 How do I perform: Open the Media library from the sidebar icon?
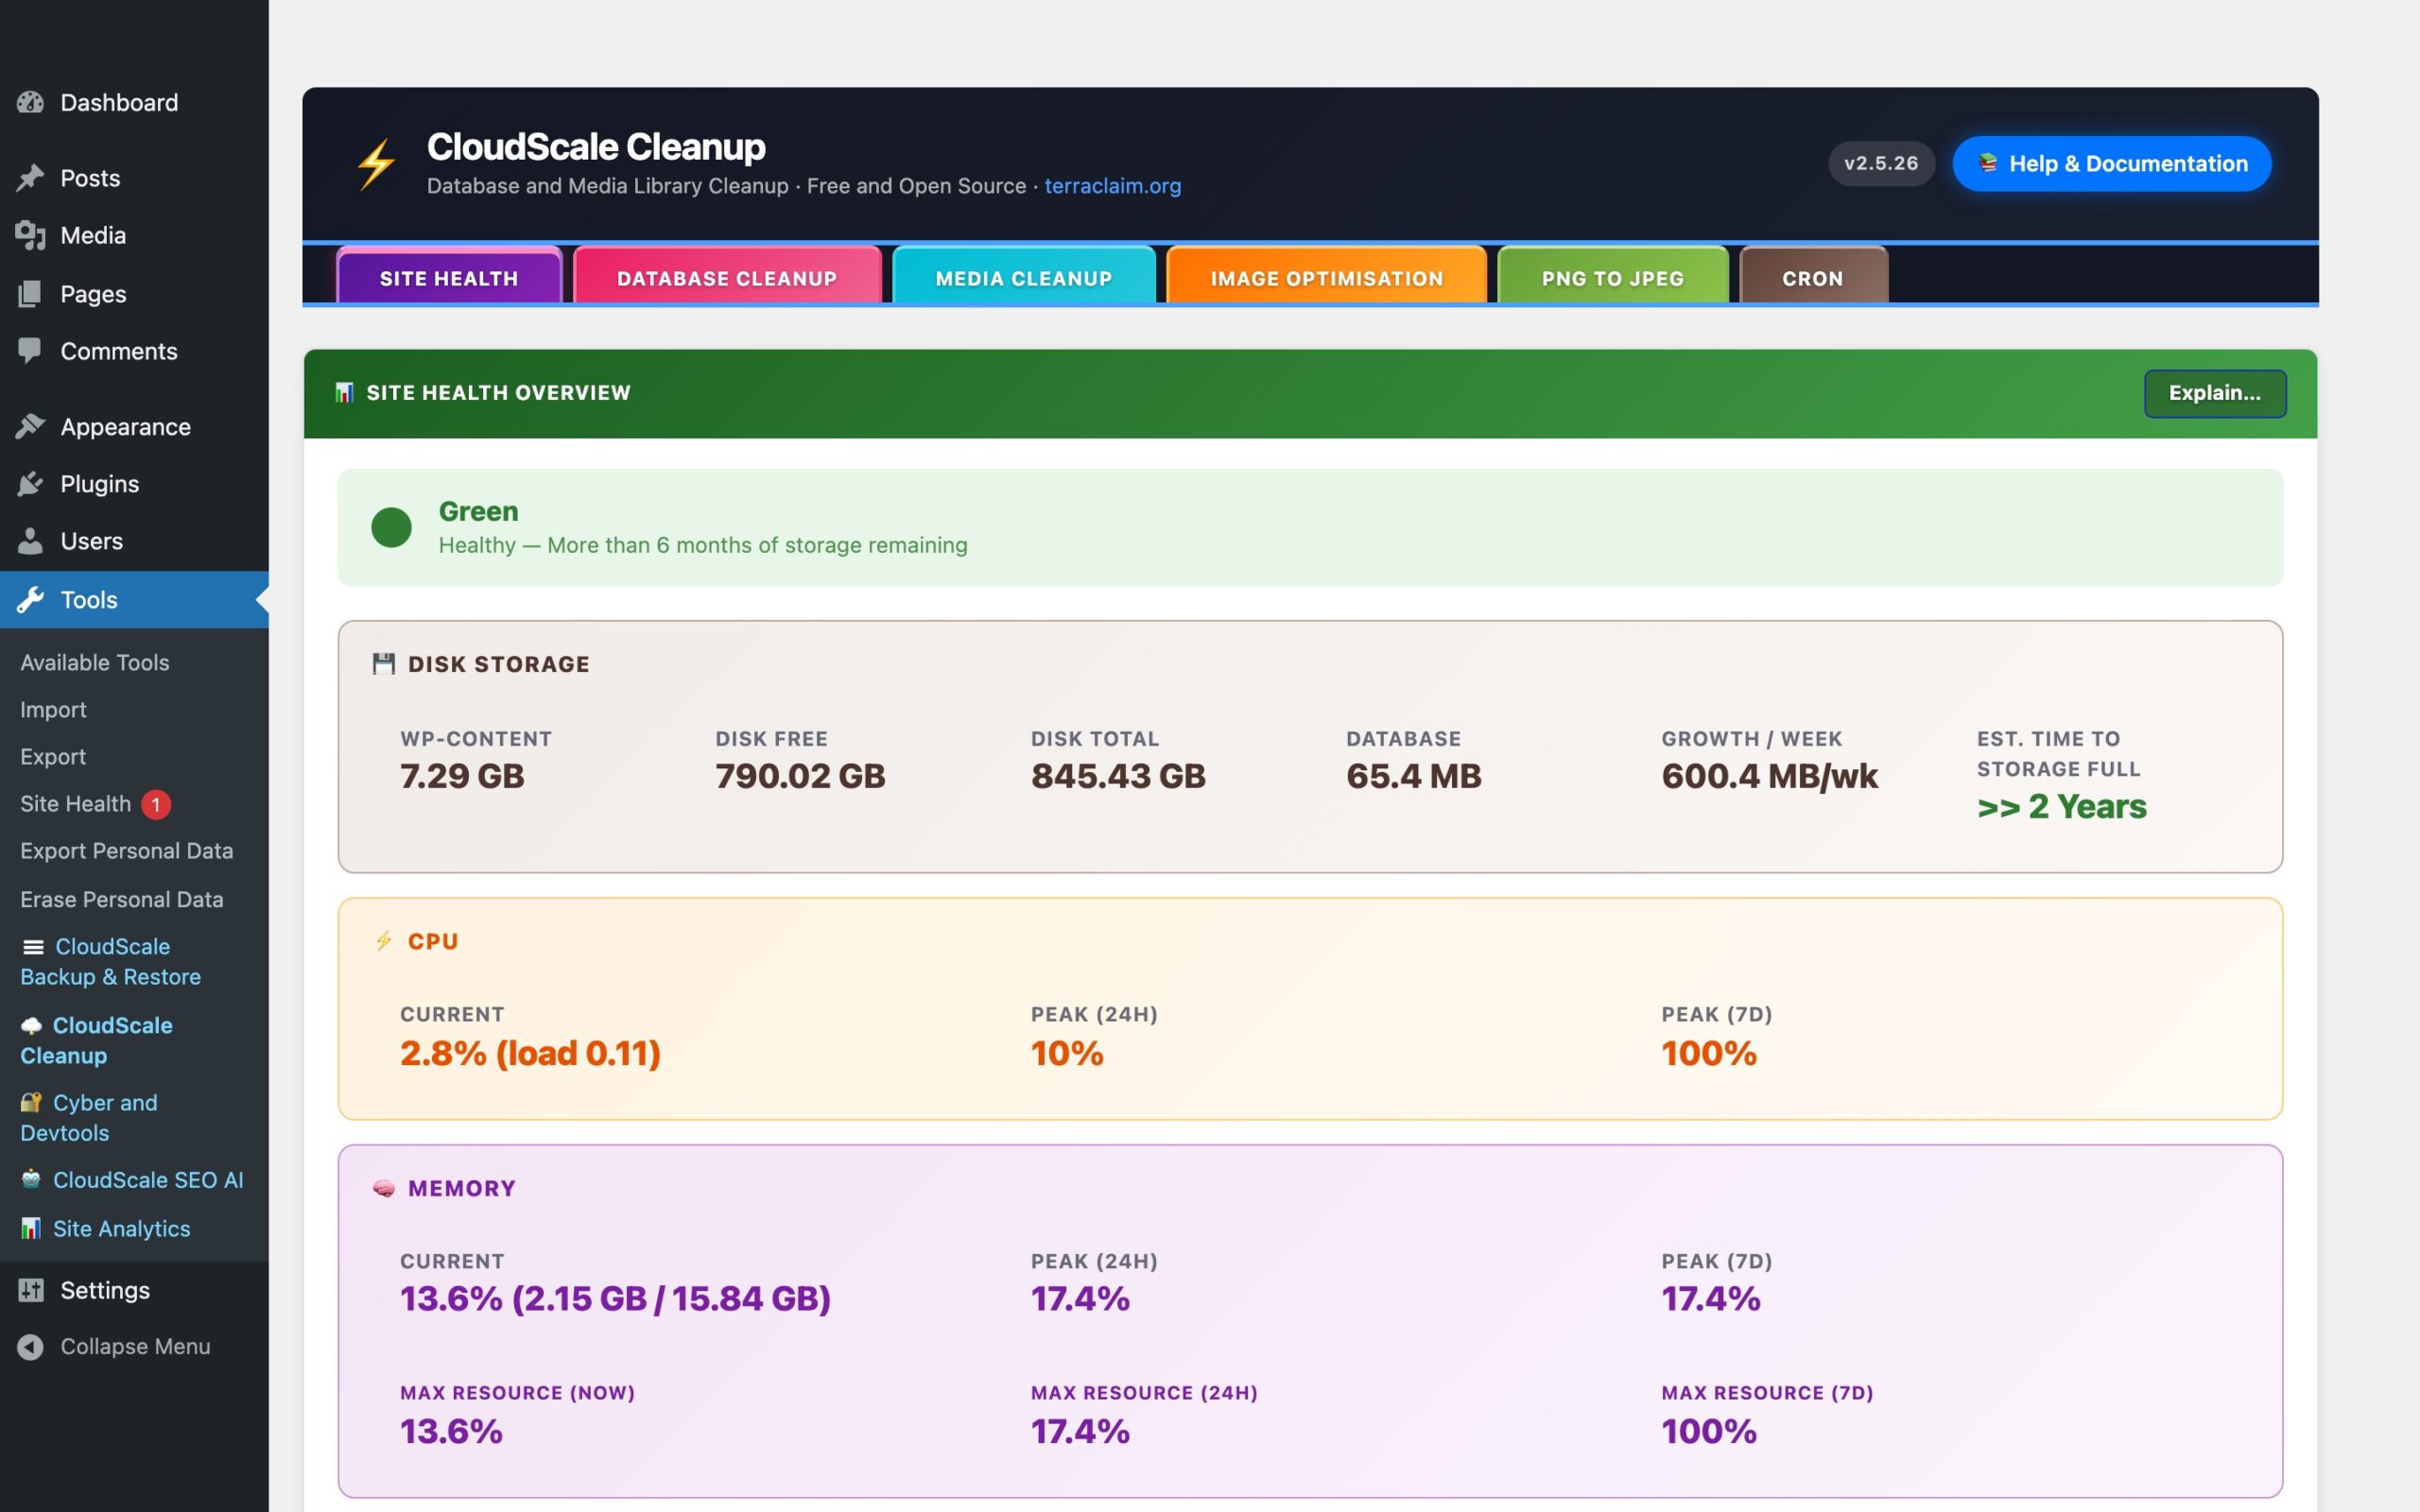(31, 235)
